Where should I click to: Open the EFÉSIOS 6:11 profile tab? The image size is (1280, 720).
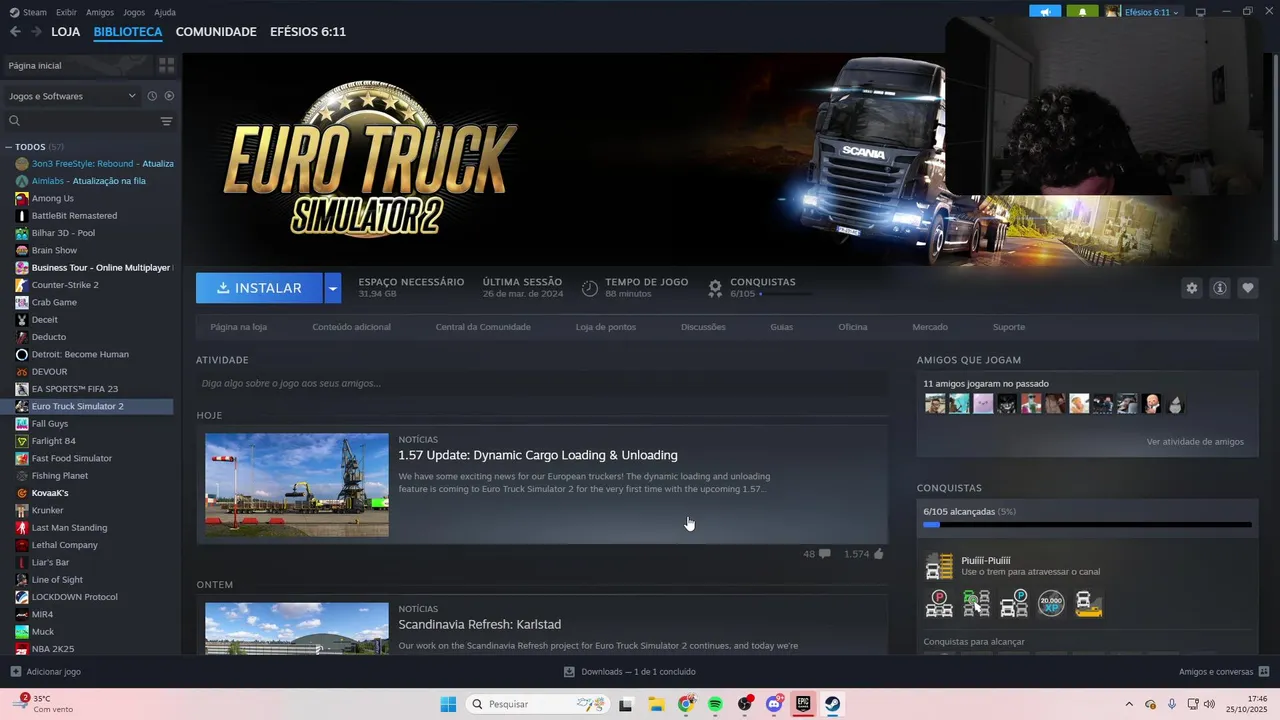(x=308, y=32)
